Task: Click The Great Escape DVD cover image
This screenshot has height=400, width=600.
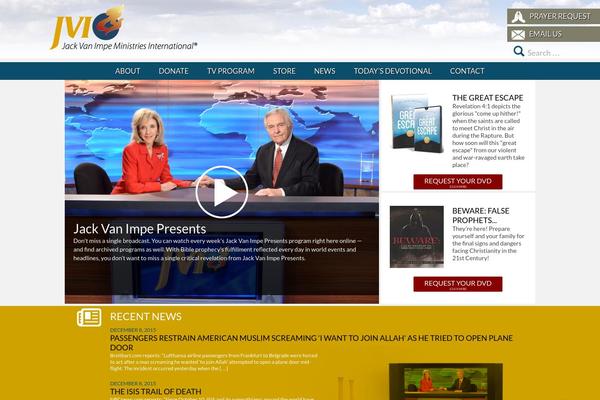Action: [x=417, y=122]
